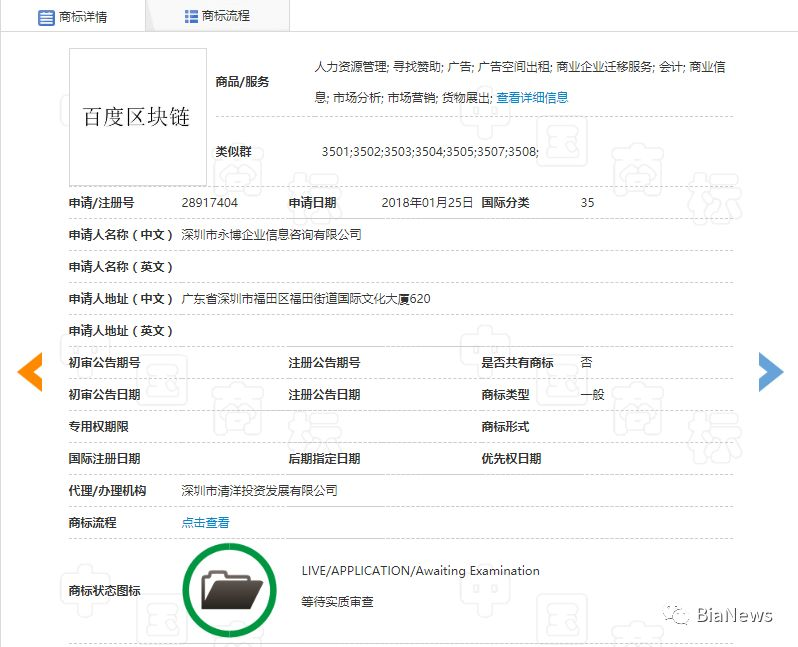Click the 申请人名称（英文）label
The width and height of the screenshot is (798, 647).
(x=121, y=267)
